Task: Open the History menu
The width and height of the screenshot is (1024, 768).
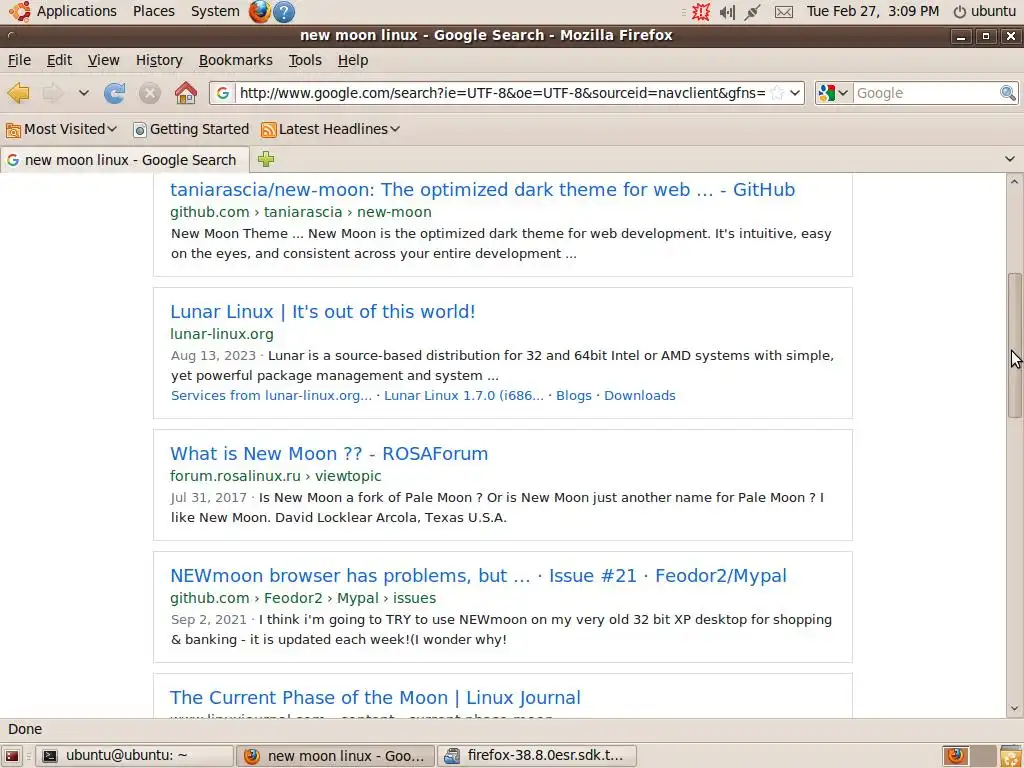Action: point(159,60)
